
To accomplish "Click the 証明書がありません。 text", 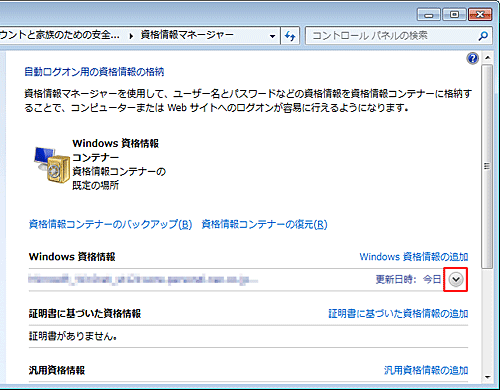I will pos(73,336).
